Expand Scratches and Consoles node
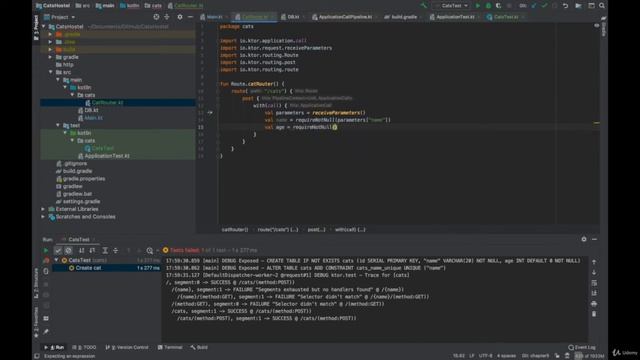The width and height of the screenshot is (640, 360). 43,217
